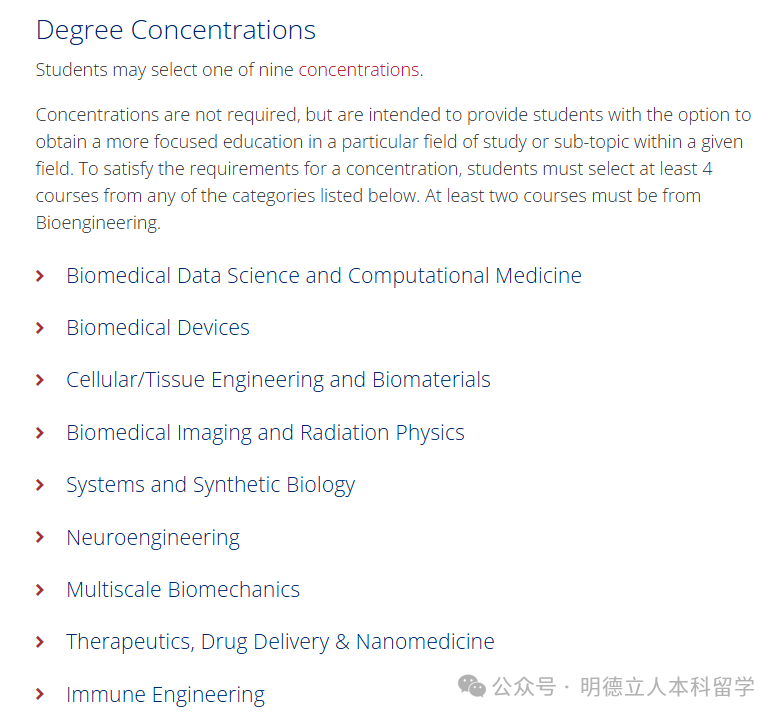Expand chevron beside Systems and Synthetic Biology
This screenshot has width=779, height=717.
[40, 485]
